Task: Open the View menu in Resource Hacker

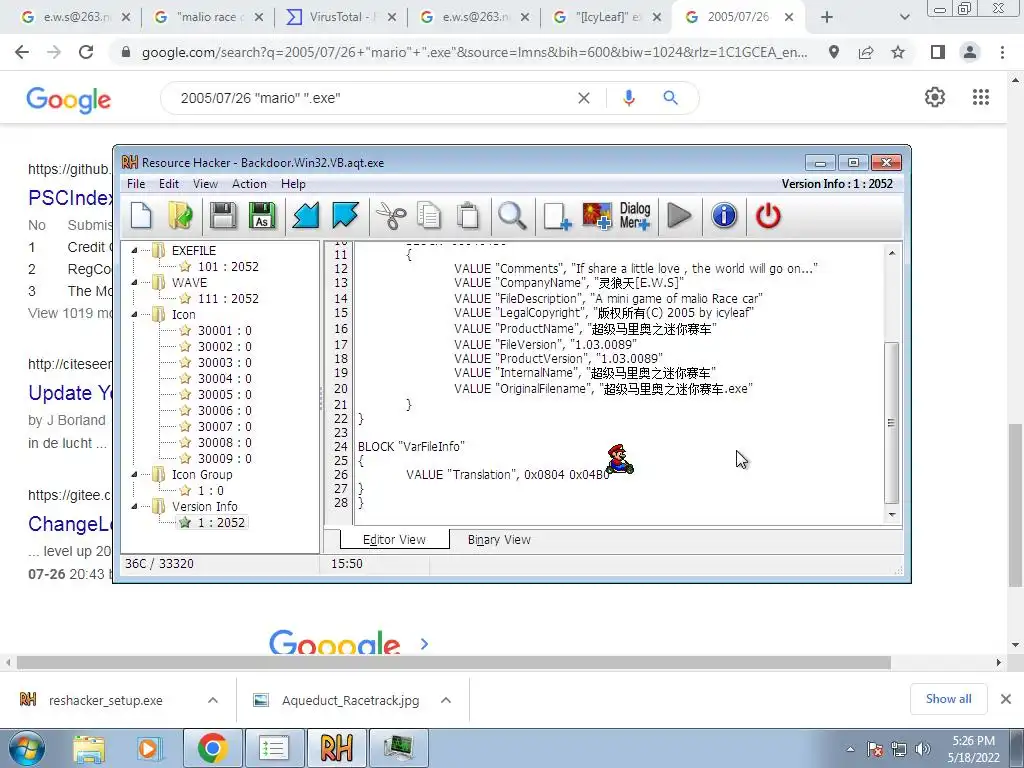Action: coord(205,184)
